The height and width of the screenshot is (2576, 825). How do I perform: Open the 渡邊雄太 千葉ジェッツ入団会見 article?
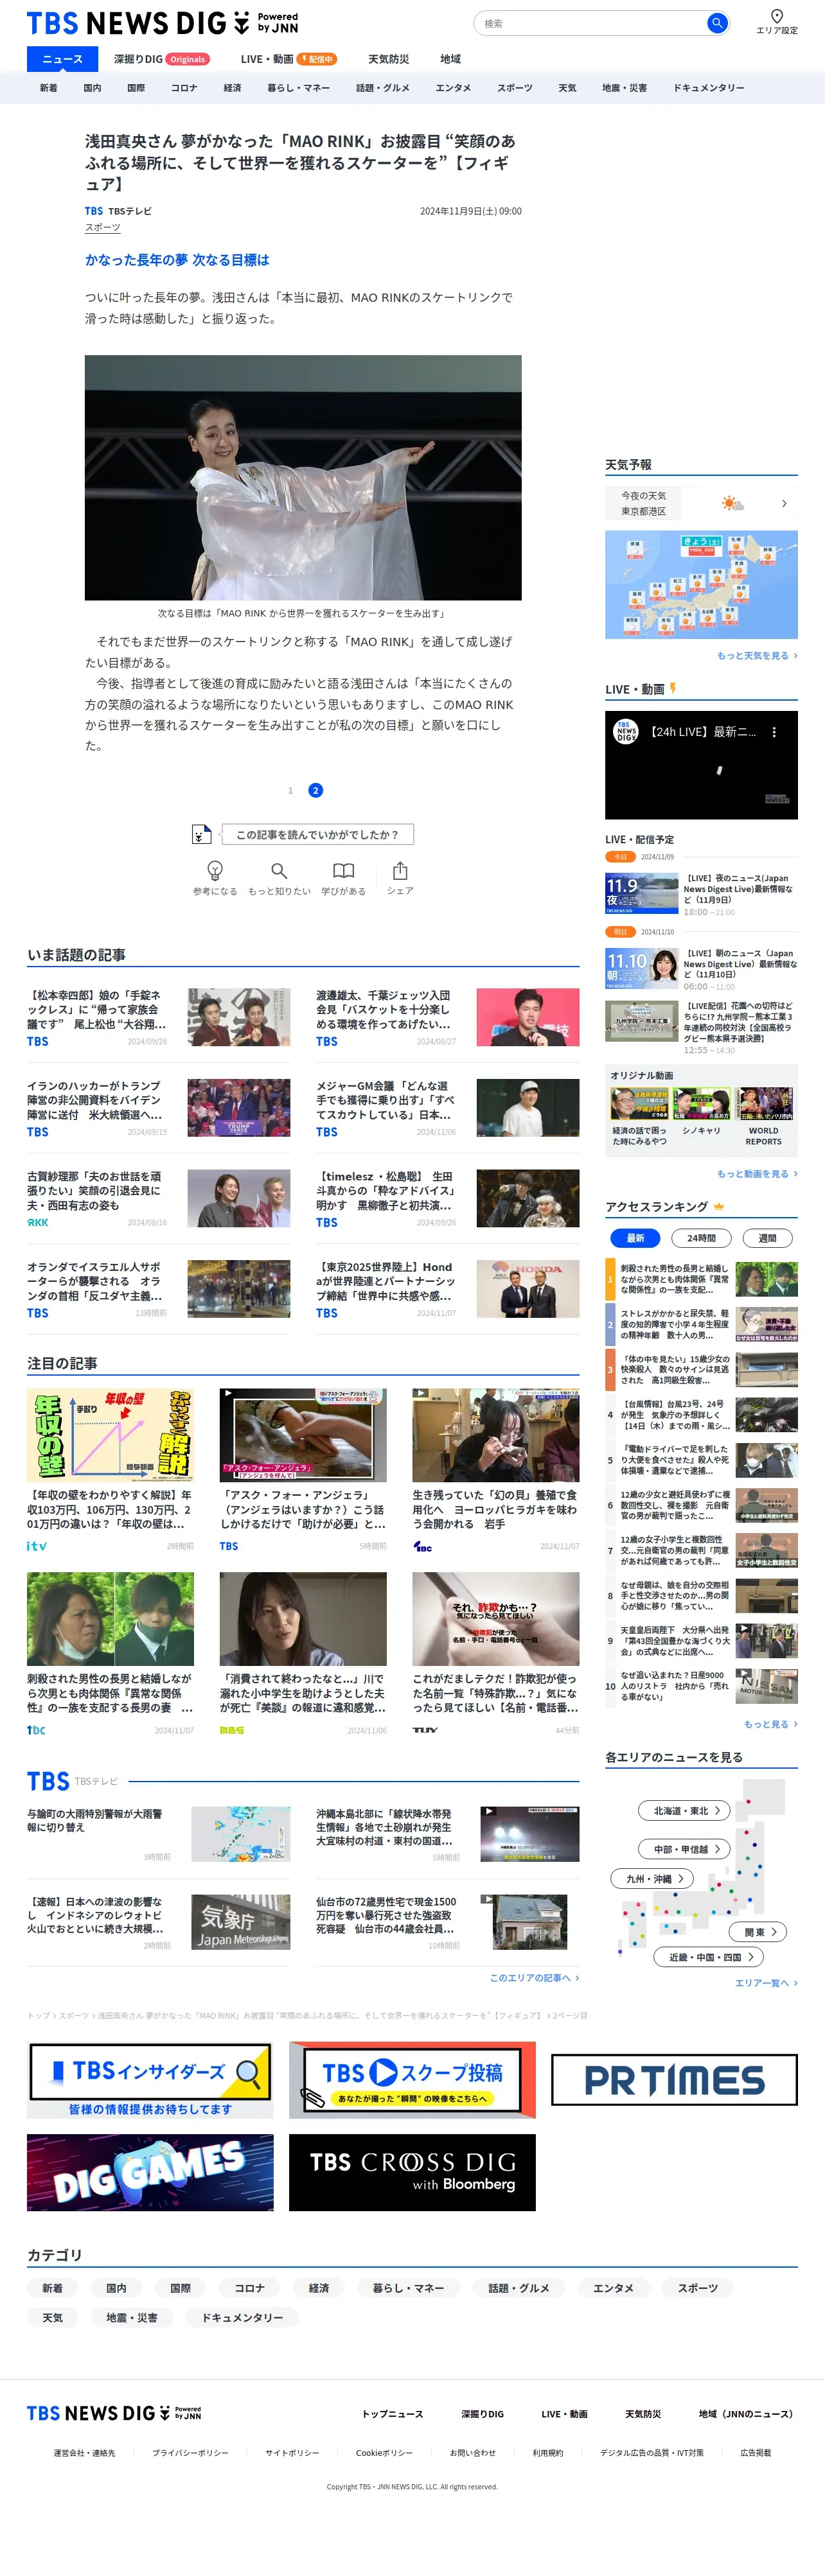tap(447, 1017)
